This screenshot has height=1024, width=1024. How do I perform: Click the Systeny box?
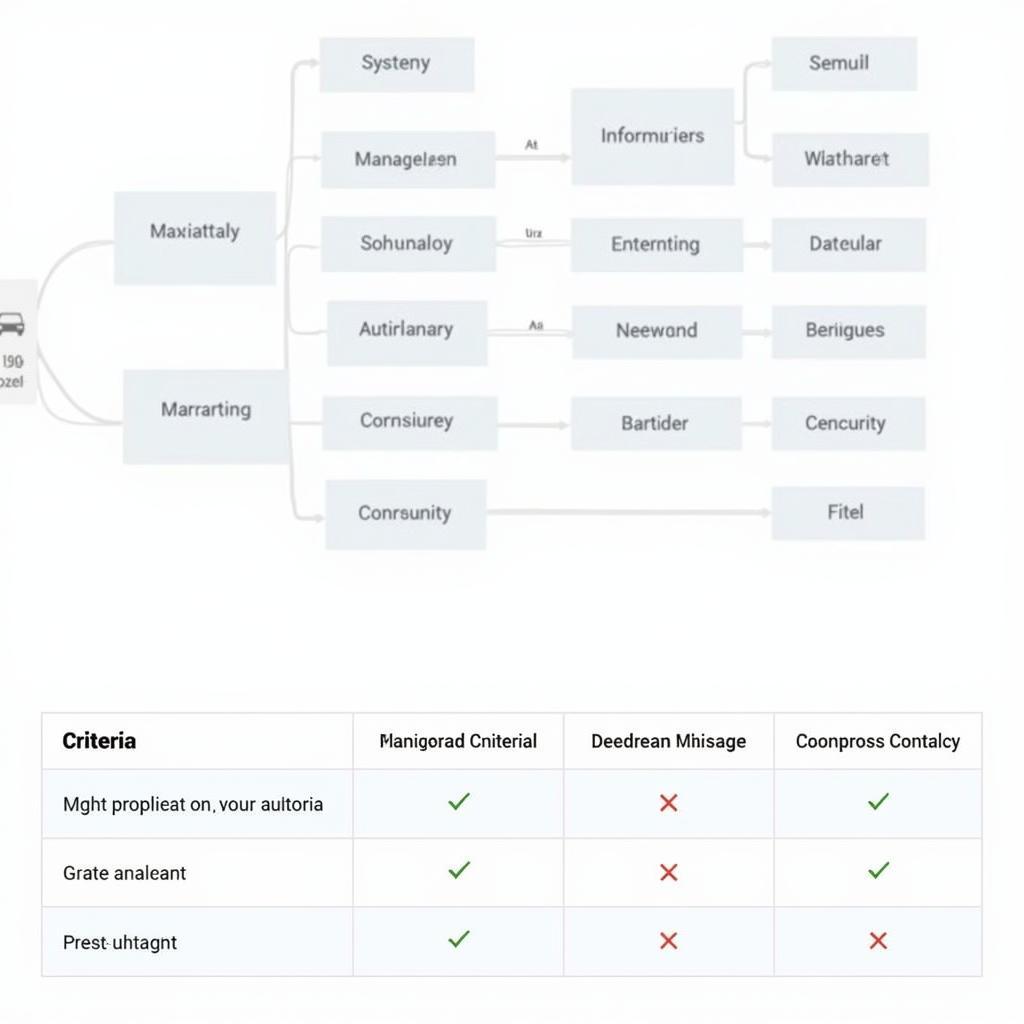click(396, 64)
